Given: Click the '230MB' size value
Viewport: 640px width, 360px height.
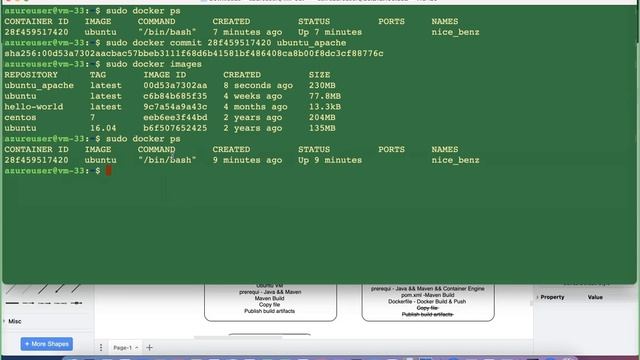Looking at the screenshot, I should [322, 86].
